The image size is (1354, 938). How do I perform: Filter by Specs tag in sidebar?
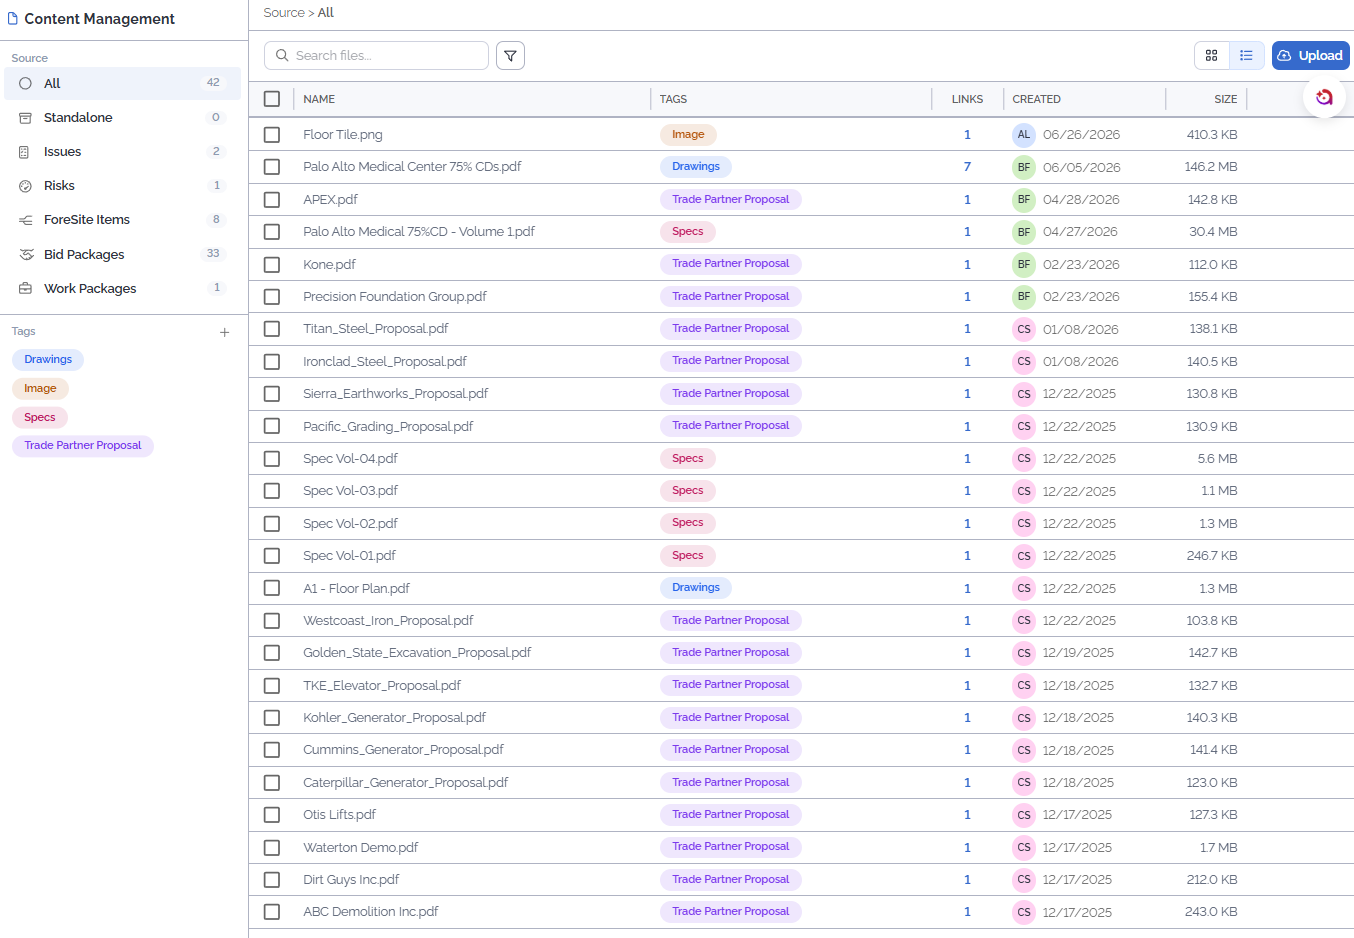pyautogui.click(x=40, y=418)
